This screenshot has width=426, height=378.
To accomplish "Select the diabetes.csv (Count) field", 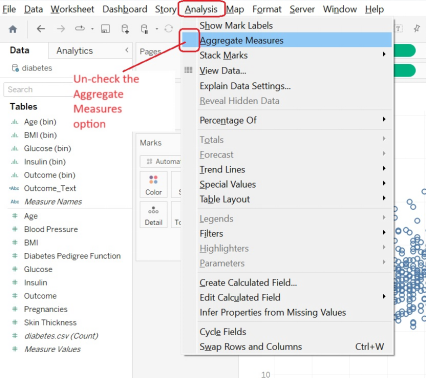I will pos(61,336).
